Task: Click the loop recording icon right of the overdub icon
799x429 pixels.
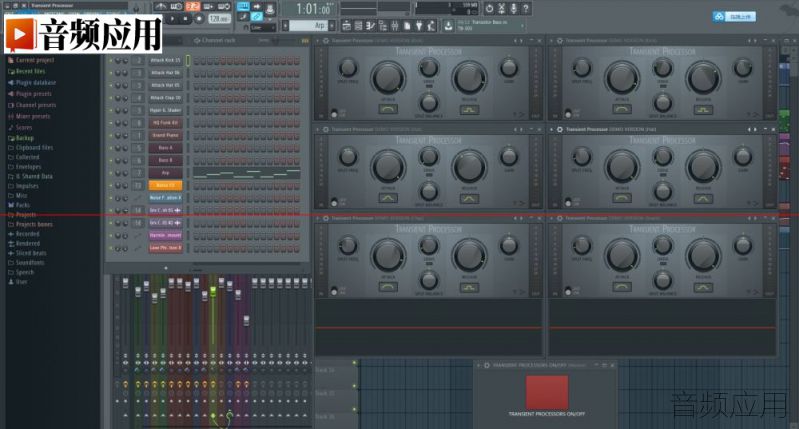Action: point(225,7)
